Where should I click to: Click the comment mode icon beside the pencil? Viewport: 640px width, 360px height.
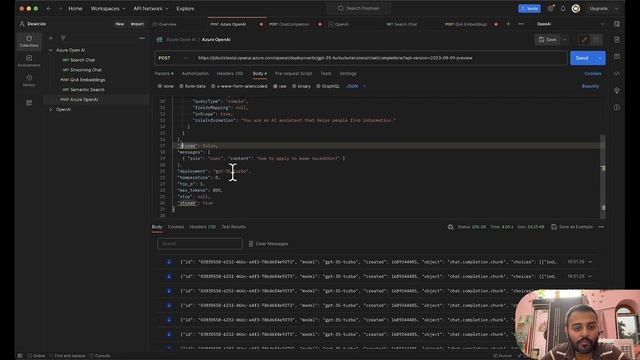[596, 40]
